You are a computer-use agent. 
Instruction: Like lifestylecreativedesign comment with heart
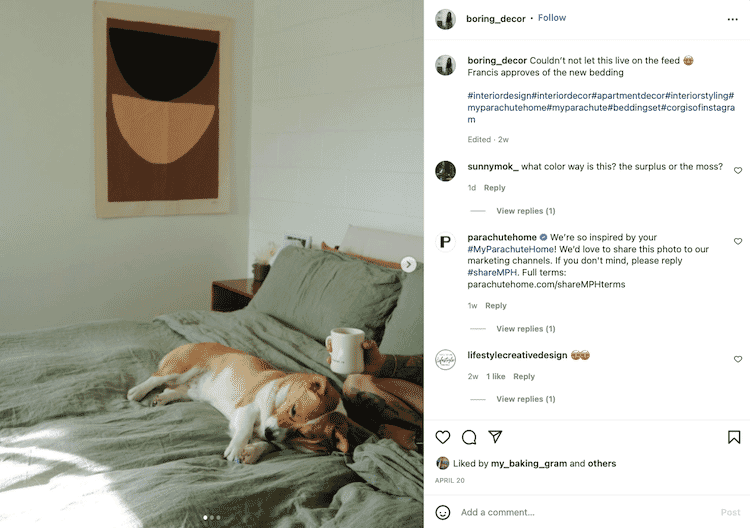pos(738,359)
